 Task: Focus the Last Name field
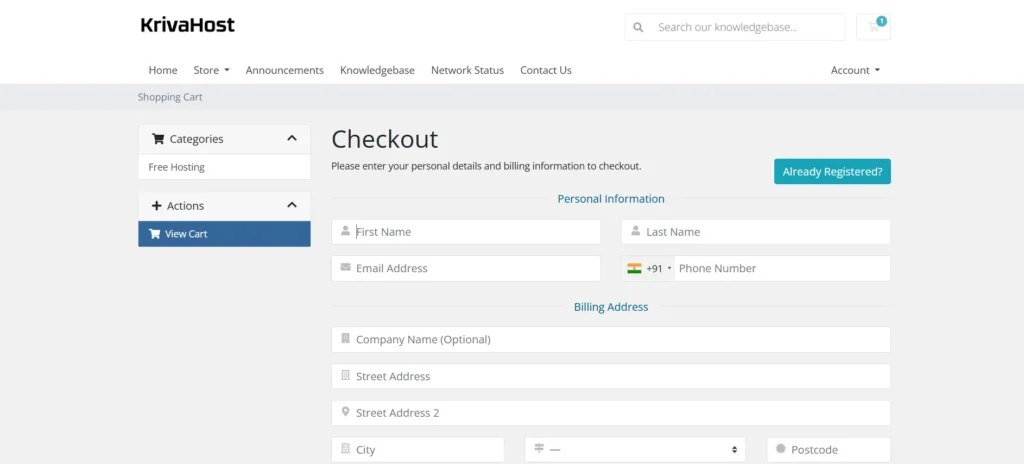point(756,231)
